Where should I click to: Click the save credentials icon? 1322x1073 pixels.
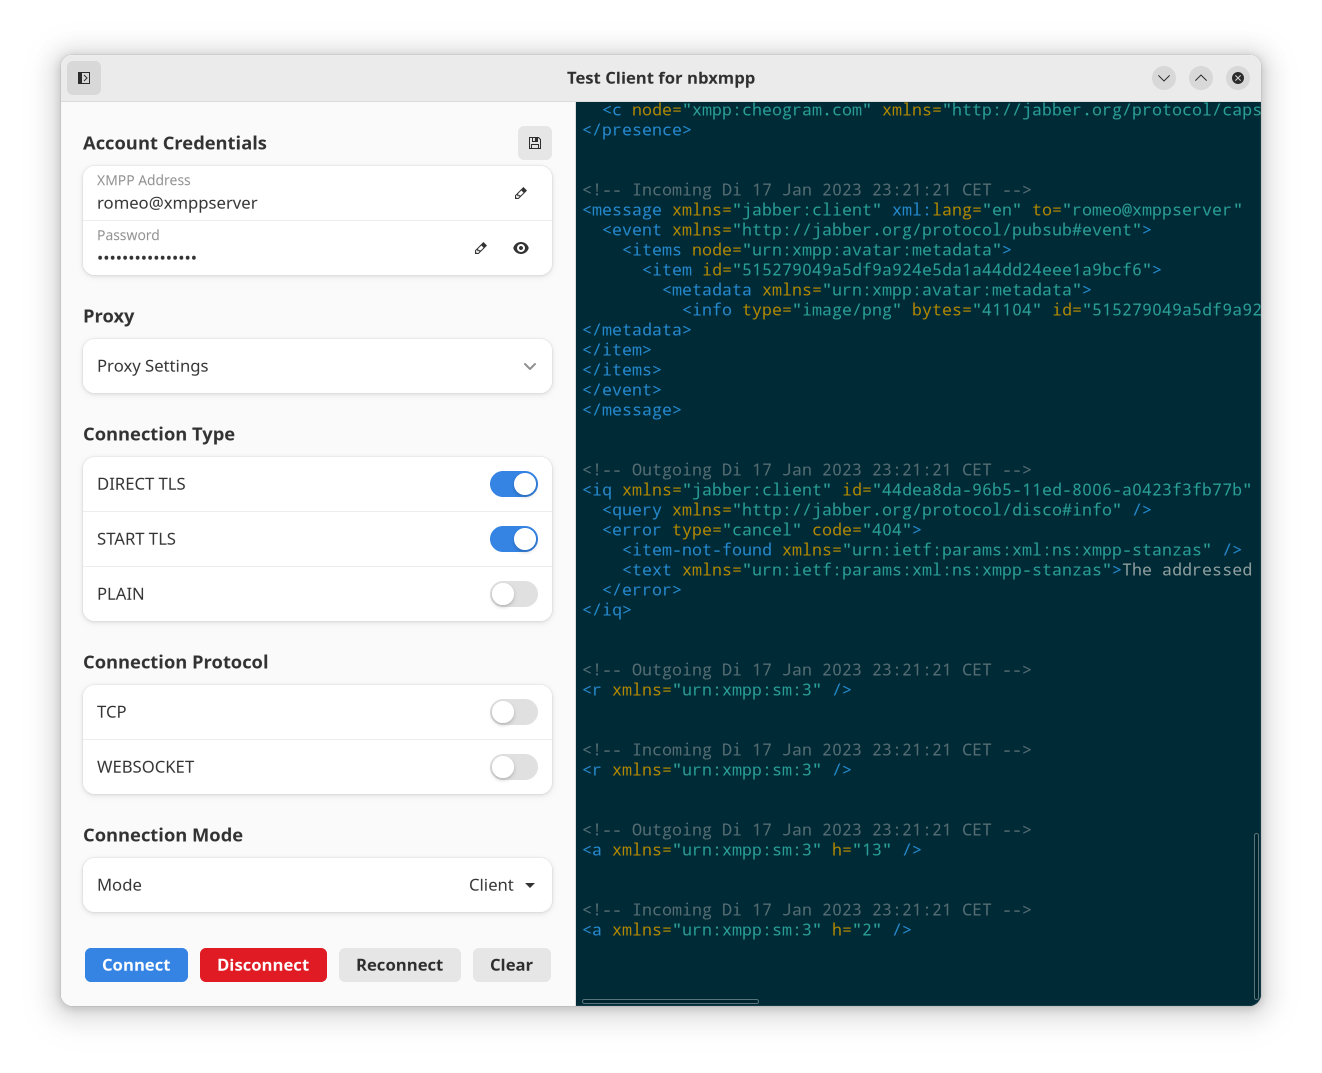pos(535,143)
